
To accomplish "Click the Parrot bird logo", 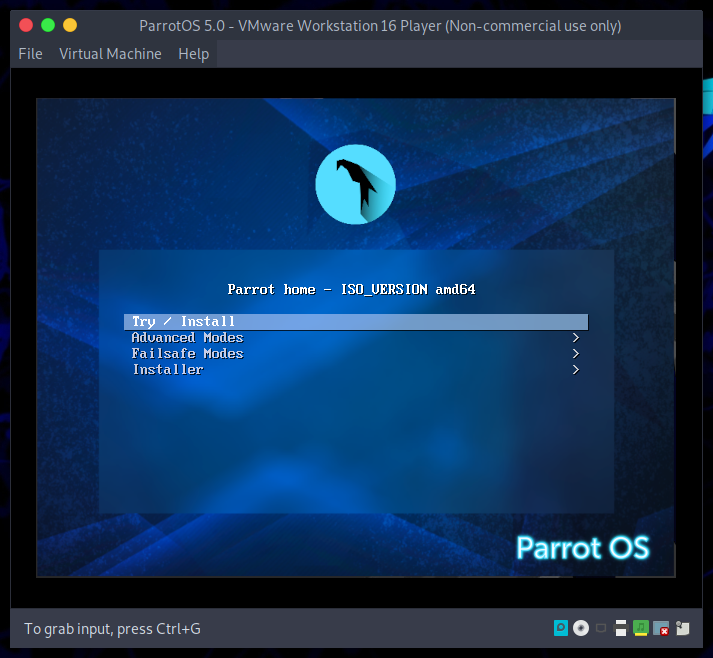I will point(355,184).
